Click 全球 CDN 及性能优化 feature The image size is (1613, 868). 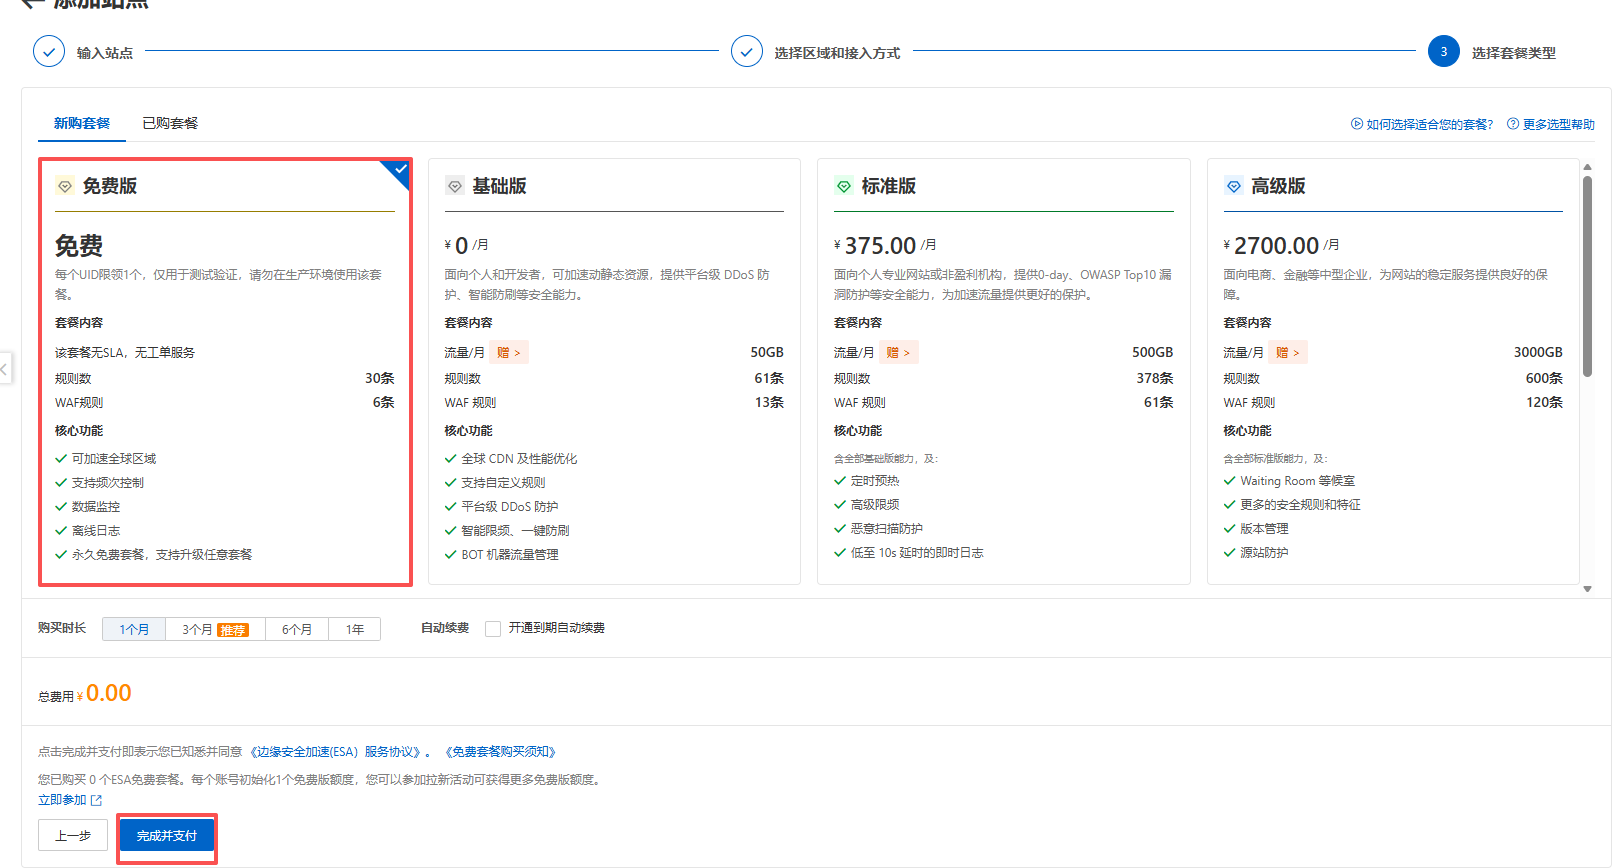point(519,459)
